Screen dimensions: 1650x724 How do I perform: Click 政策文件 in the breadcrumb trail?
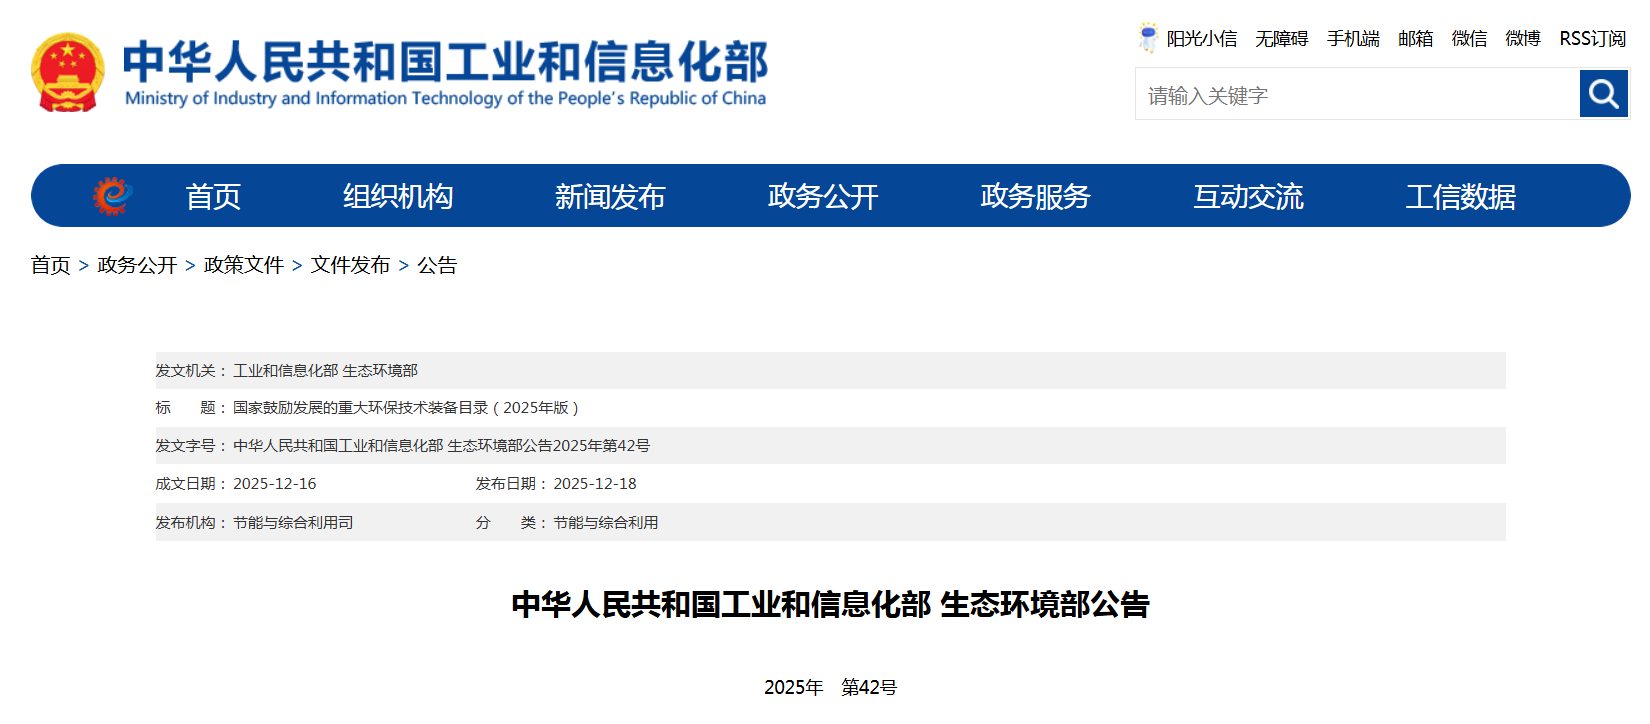tap(244, 265)
